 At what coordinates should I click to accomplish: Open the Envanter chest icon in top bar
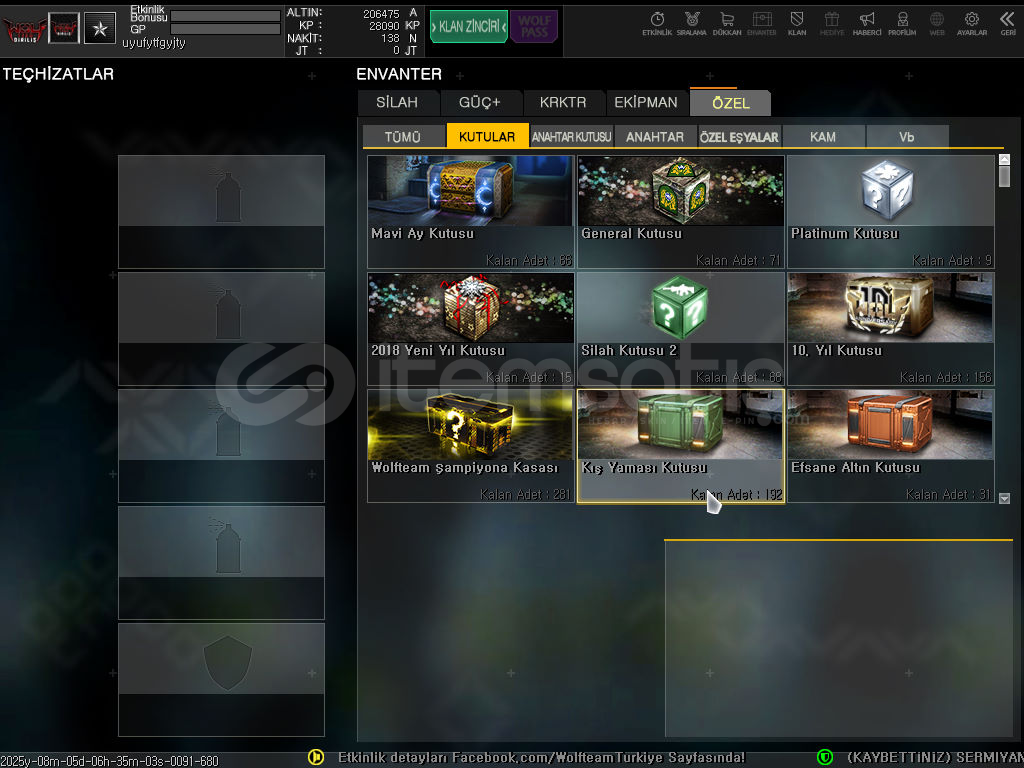coord(761,24)
